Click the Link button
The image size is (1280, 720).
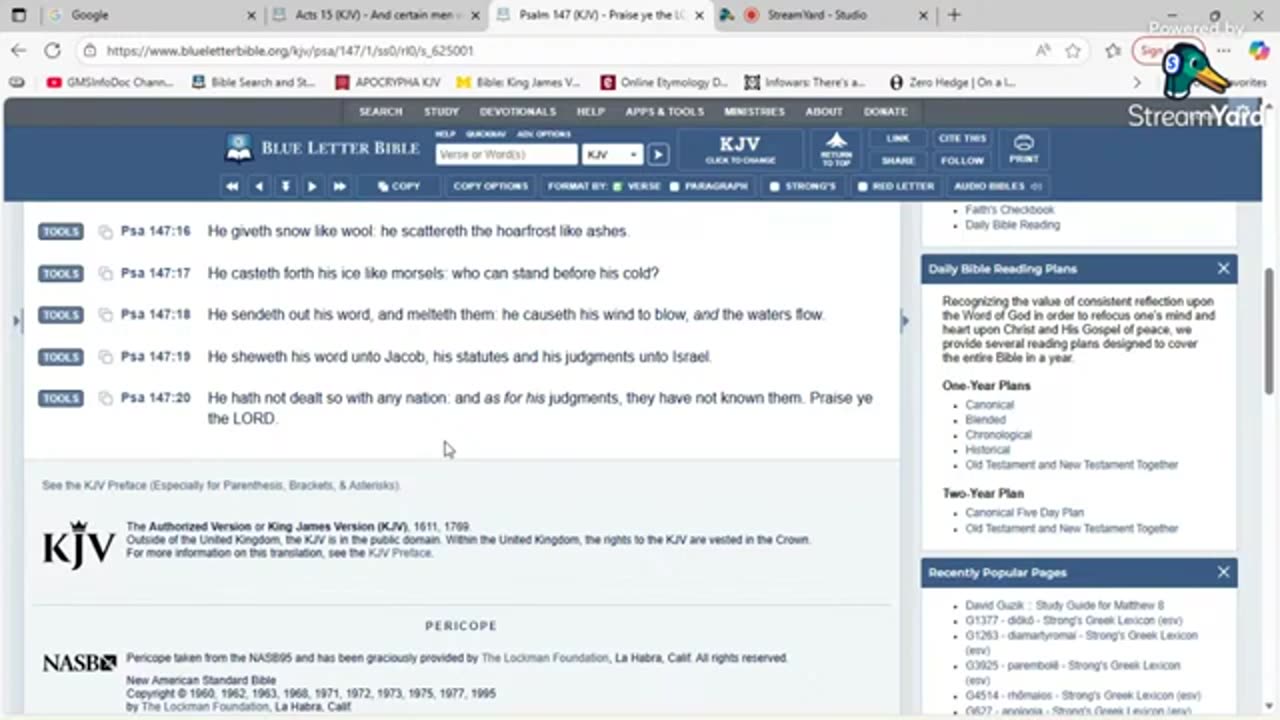click(897, 139)
